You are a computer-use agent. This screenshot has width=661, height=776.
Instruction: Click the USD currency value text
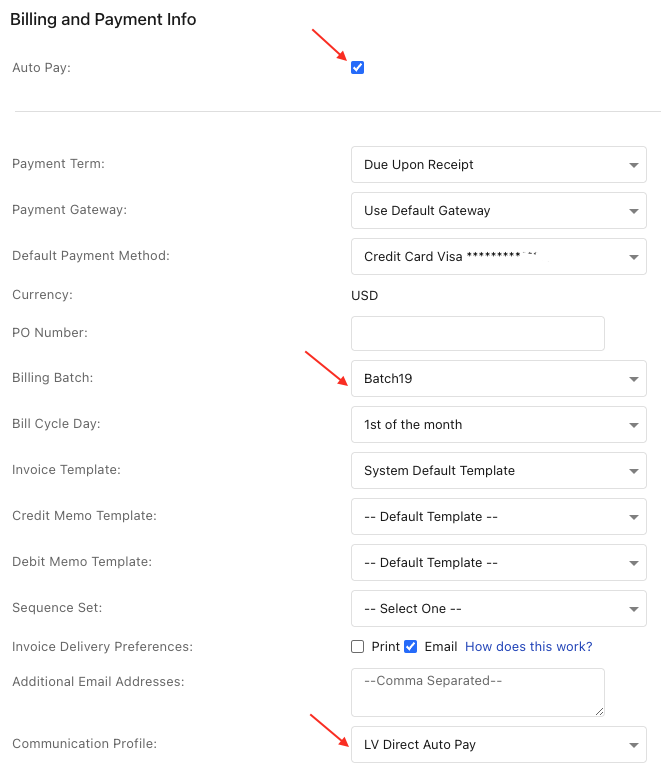[365, 296]
